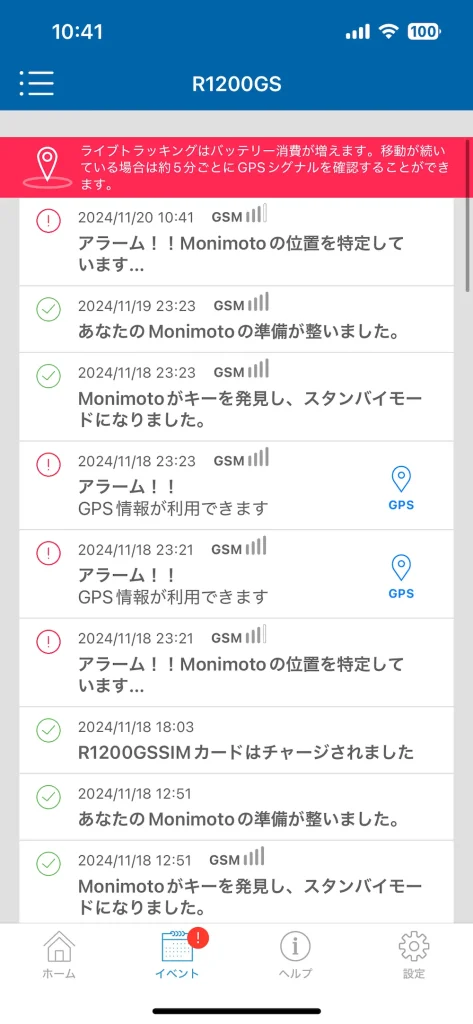473x1024 pixels.
Task: Open the 設定 gear tab
Action: pyautogui.click(x=414, y=954)
